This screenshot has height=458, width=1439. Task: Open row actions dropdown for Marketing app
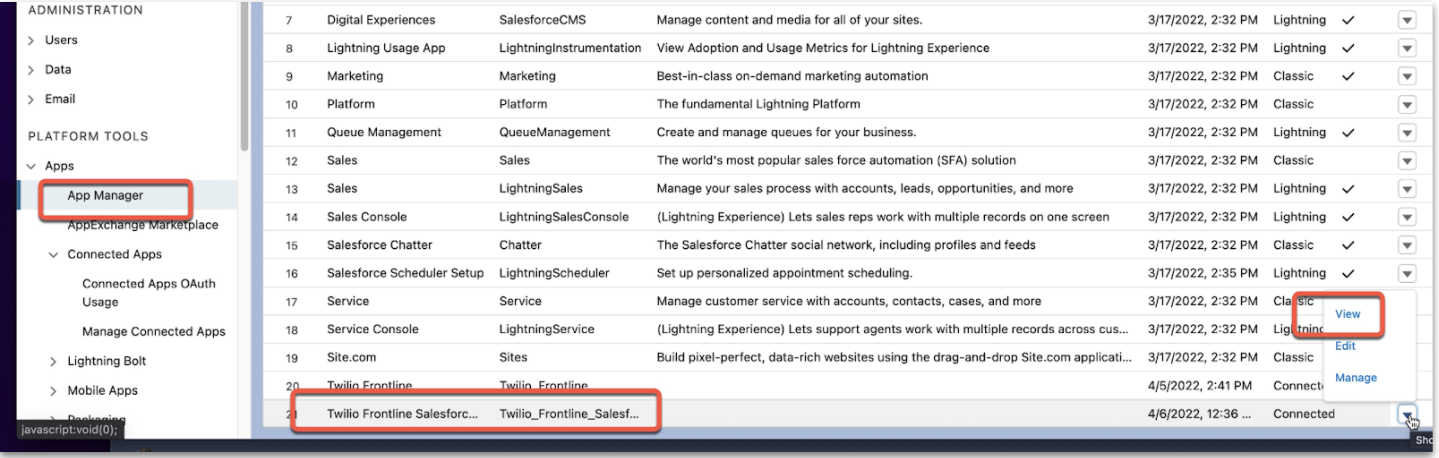pyautogui.click(x=1407, y=76)
